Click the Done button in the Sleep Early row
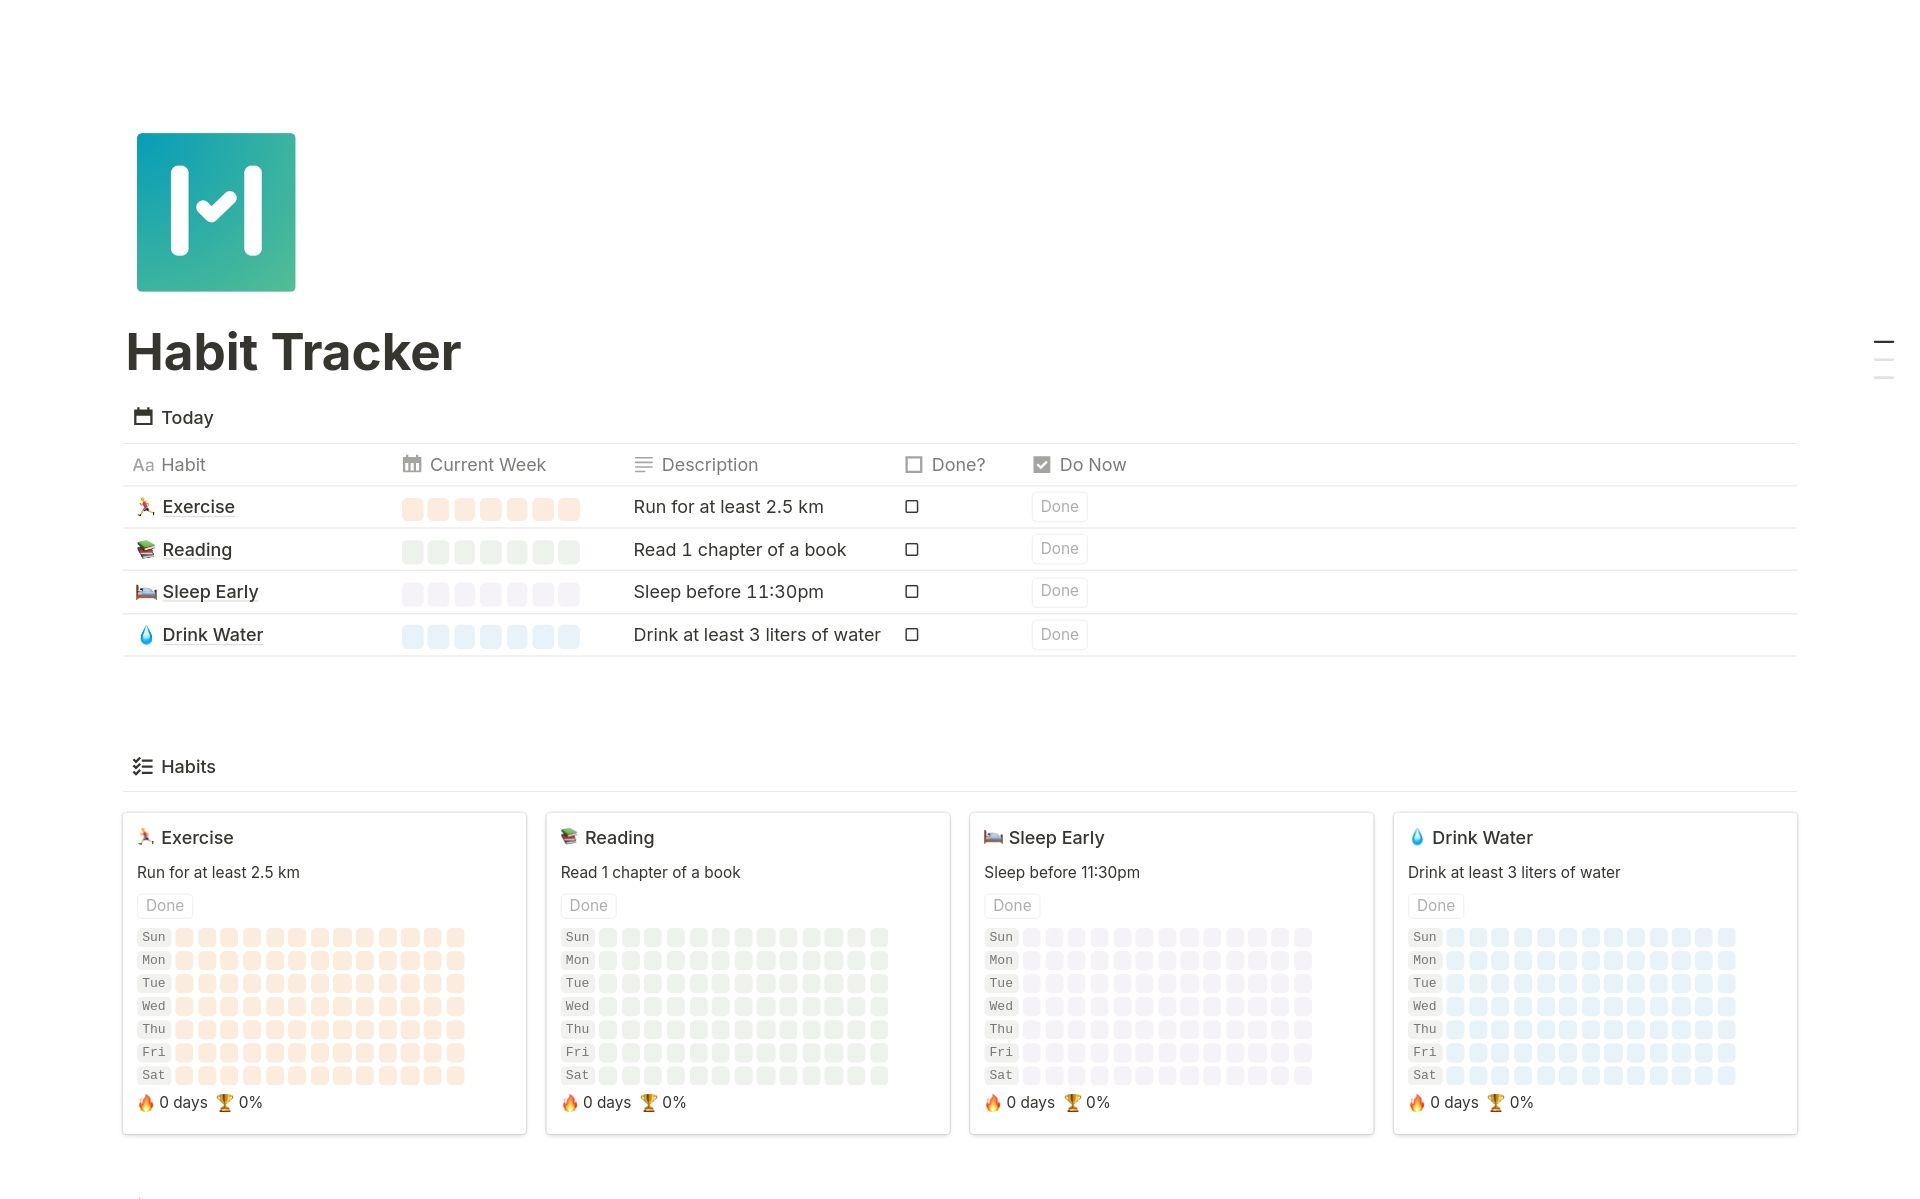Image resolution: width=1920 pixels, height=1199 pixels. click(x=1059, y=591)
